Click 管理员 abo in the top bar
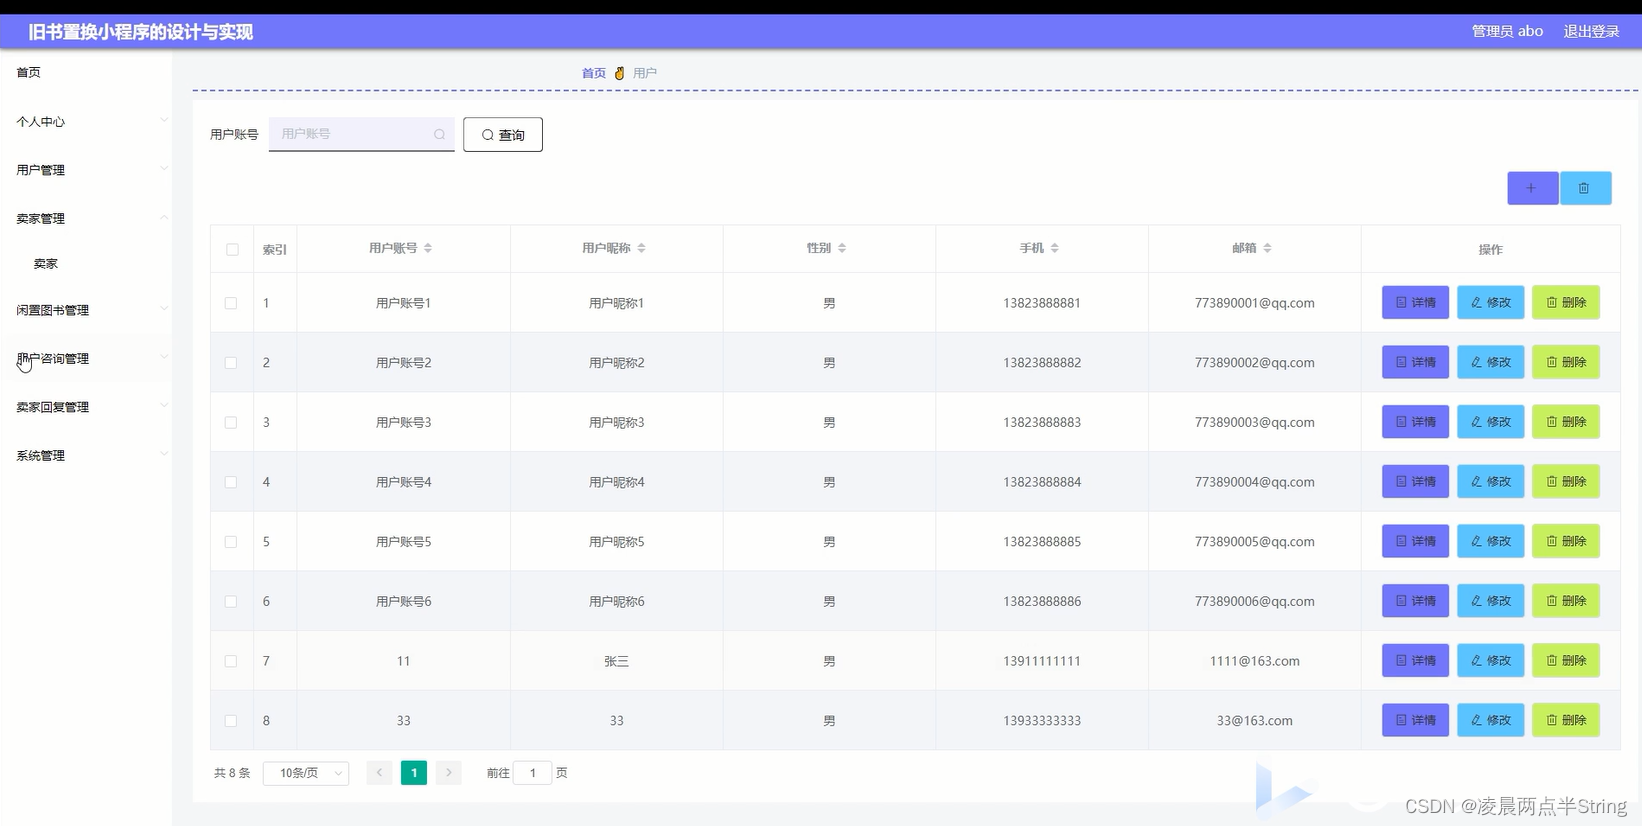 [1507, 31]
